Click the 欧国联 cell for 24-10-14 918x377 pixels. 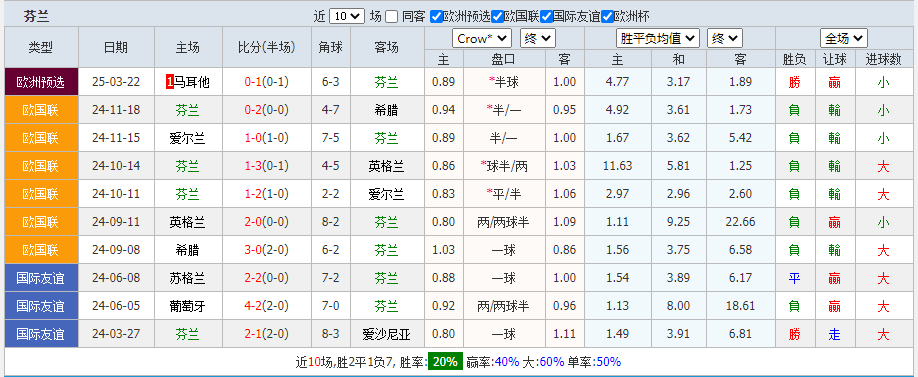tap(41, 166)
